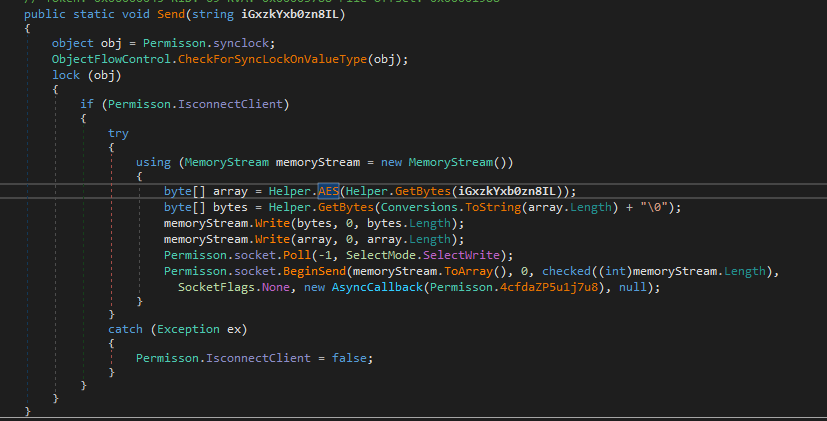
Task: Click the "\0" string literal
Action: click(x=655, y=207)
